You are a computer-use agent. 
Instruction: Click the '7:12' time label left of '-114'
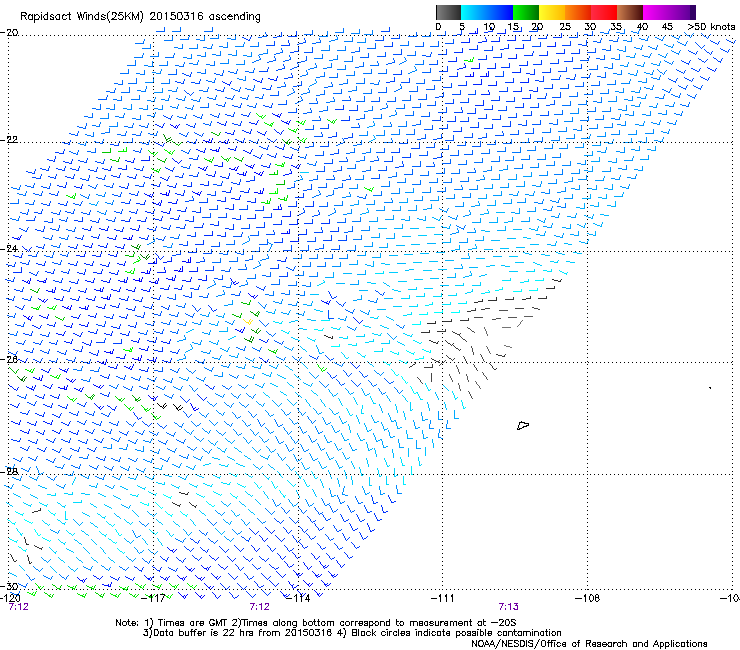click(260, 607)
